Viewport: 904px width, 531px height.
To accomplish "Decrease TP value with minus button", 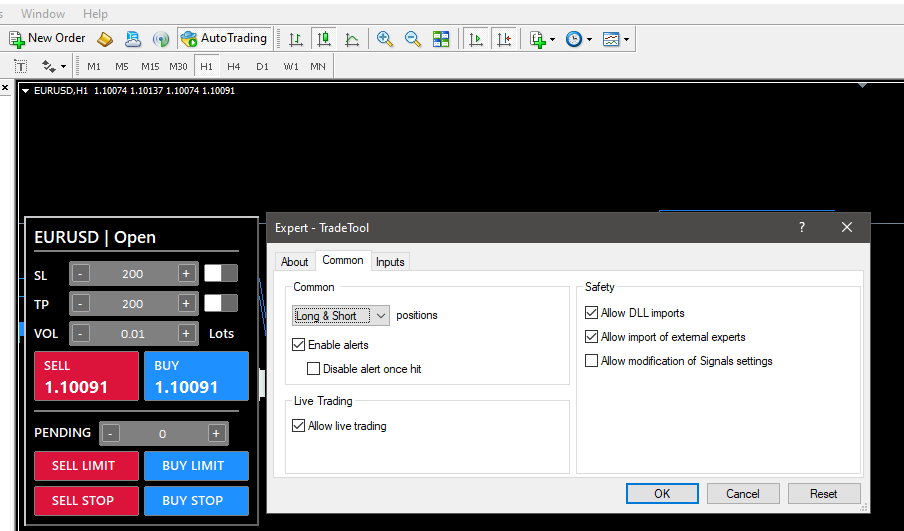I will click(80, 304).
